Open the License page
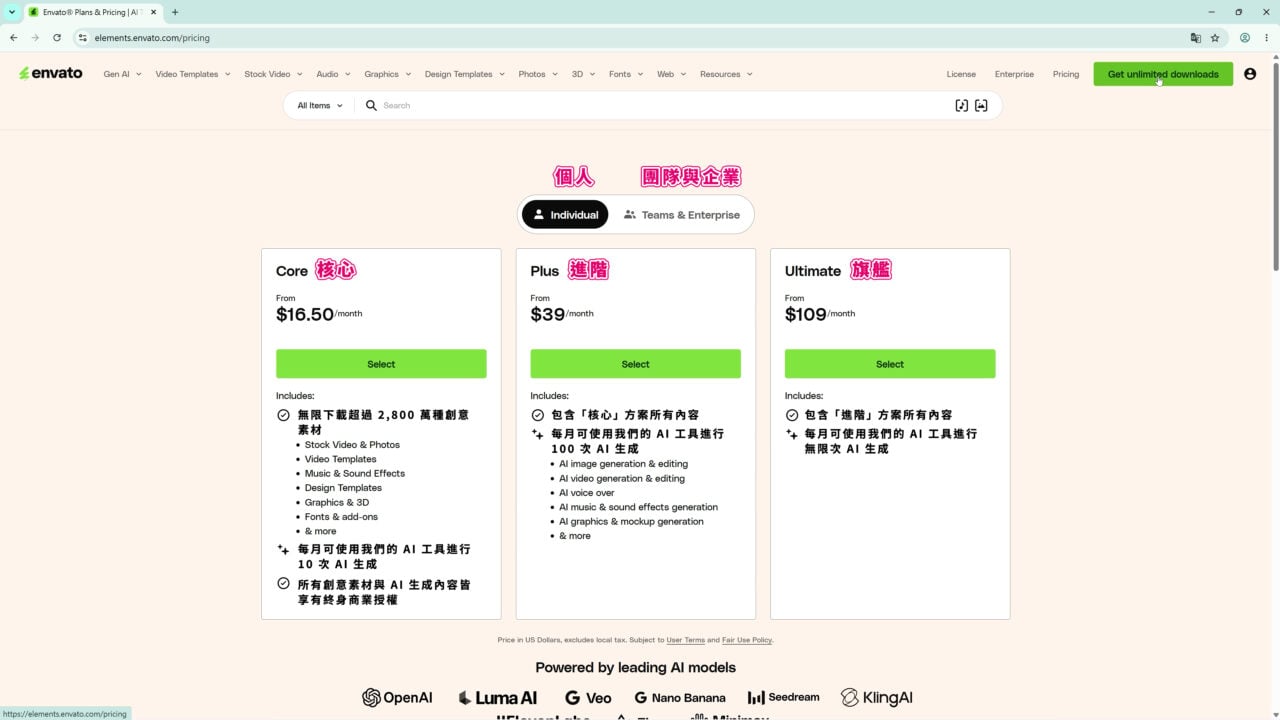1280x720 pixels. [961, 74]
